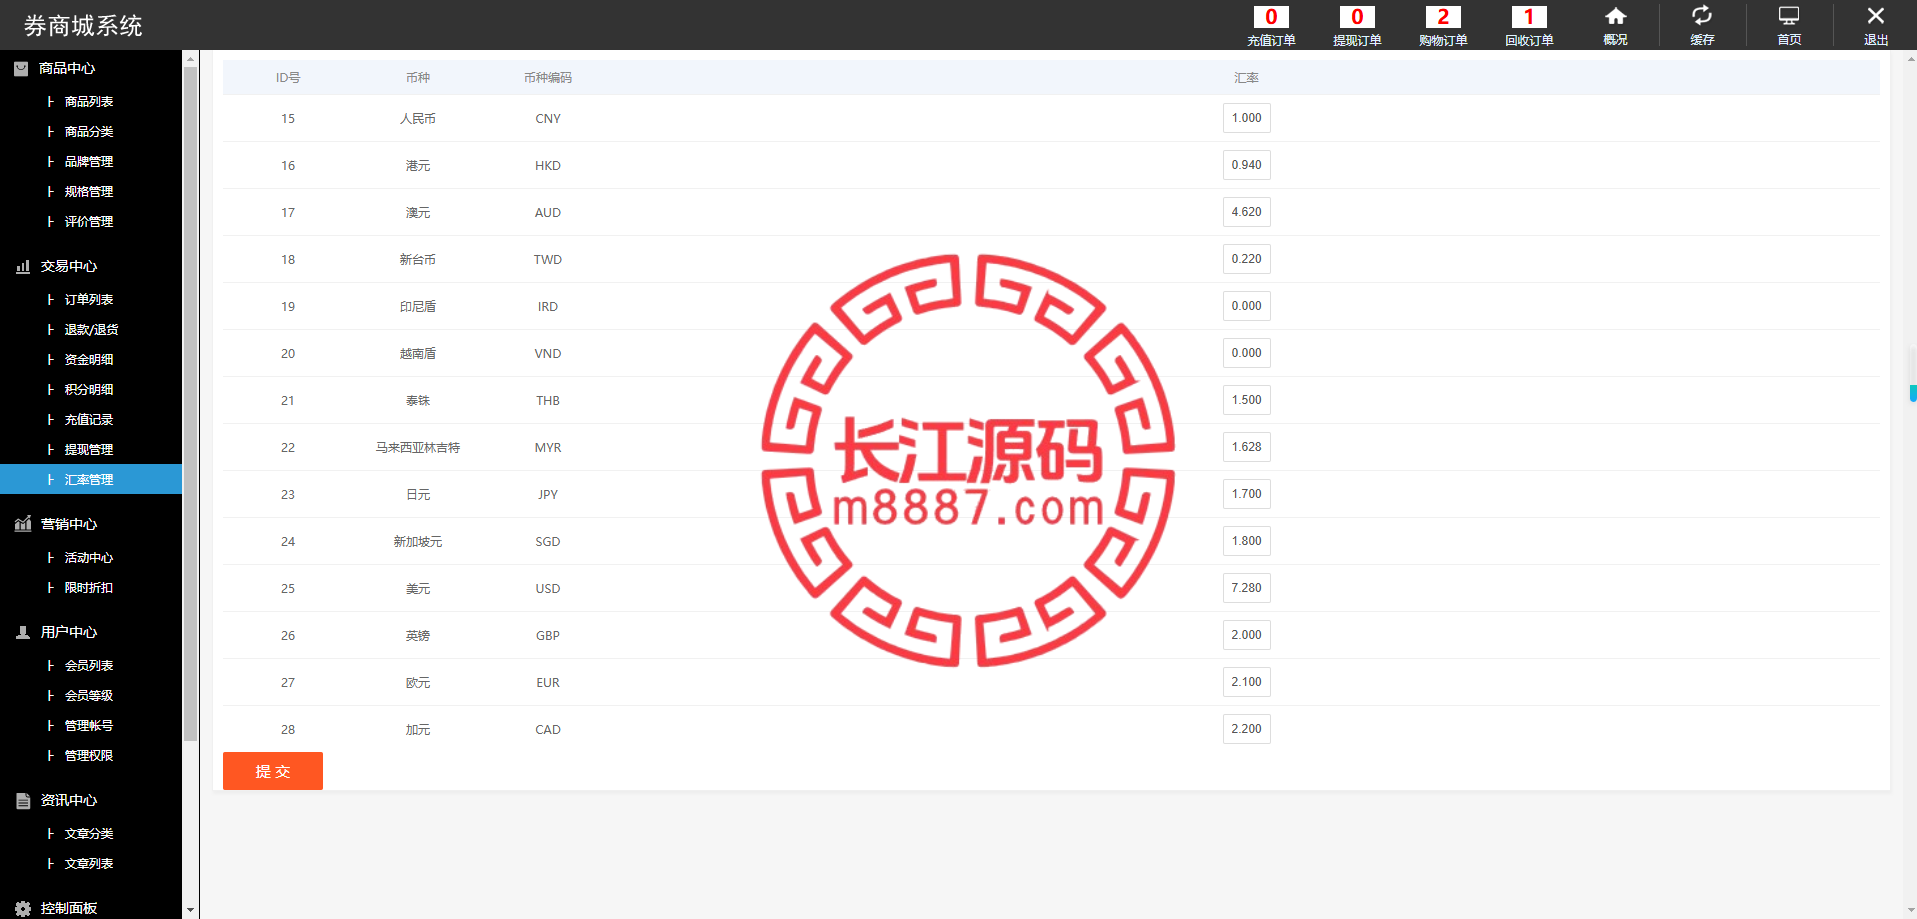
Task: Edit the HKD exchange rate field
Action: point(1247,165)
